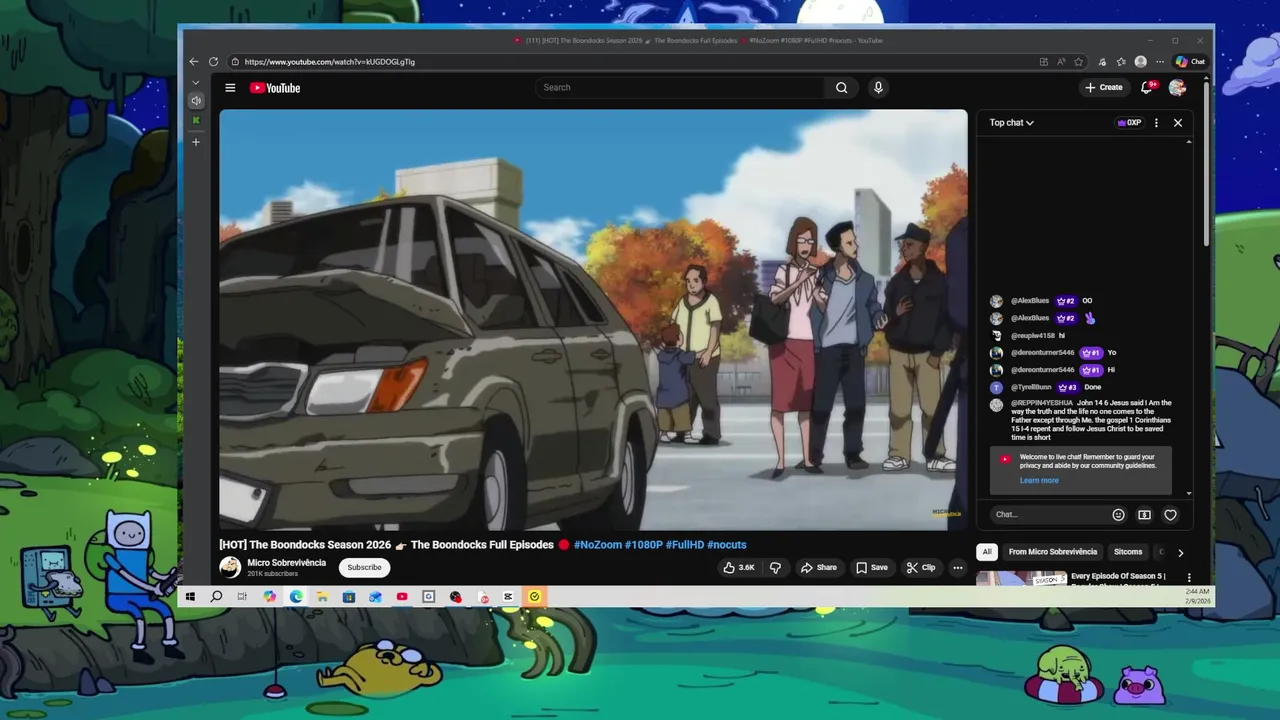This screenshot has width=1280, height=720.
Task: Open Read aloud icon in address bar
Action: point(1061,61)
